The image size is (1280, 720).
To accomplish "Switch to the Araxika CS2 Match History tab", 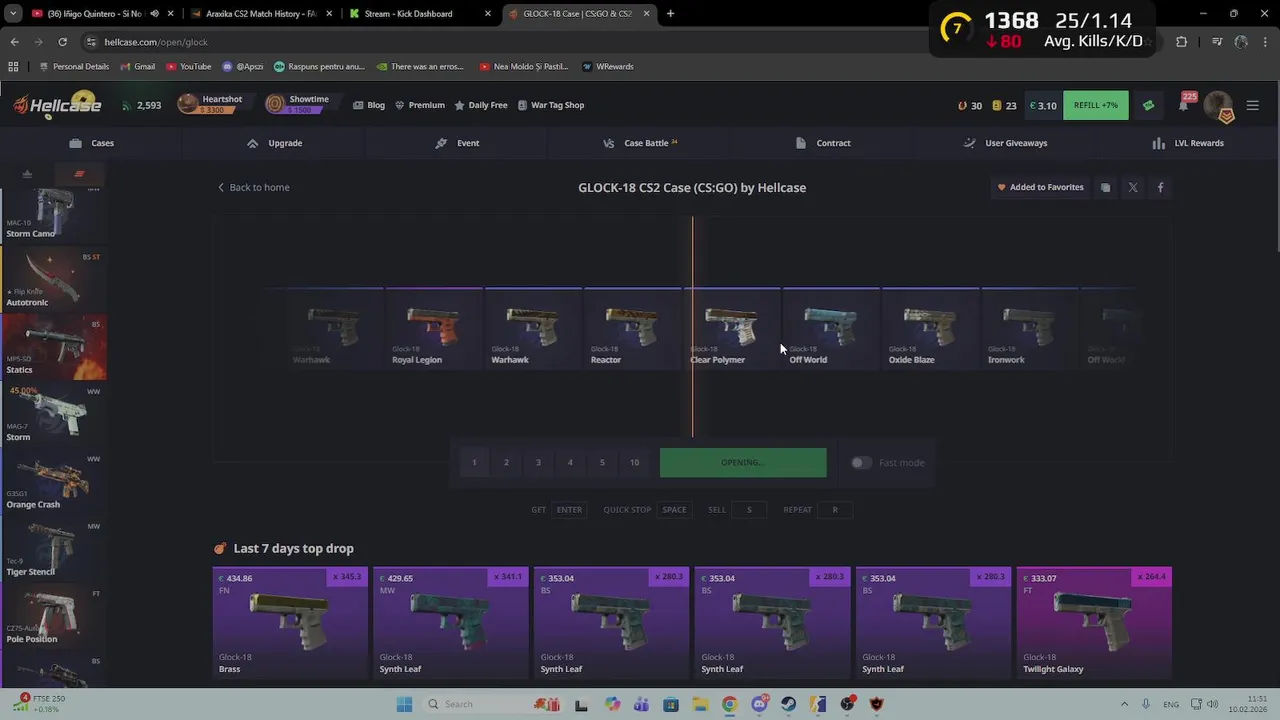I will (x=262, y=14).
